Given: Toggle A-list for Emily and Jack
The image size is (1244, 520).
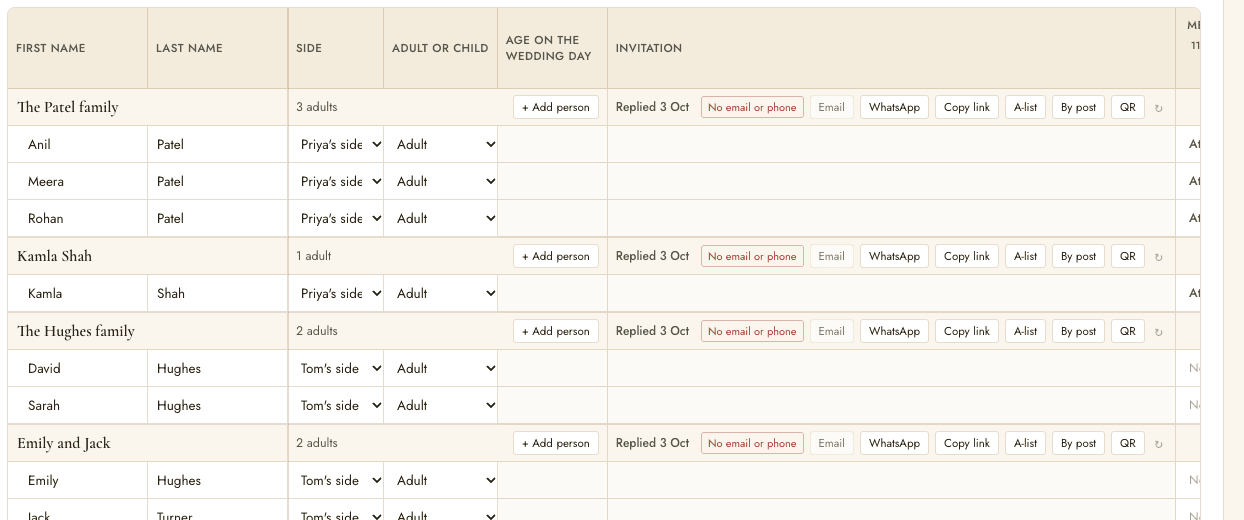Looking at the screenshot, I should point(1025,443).
